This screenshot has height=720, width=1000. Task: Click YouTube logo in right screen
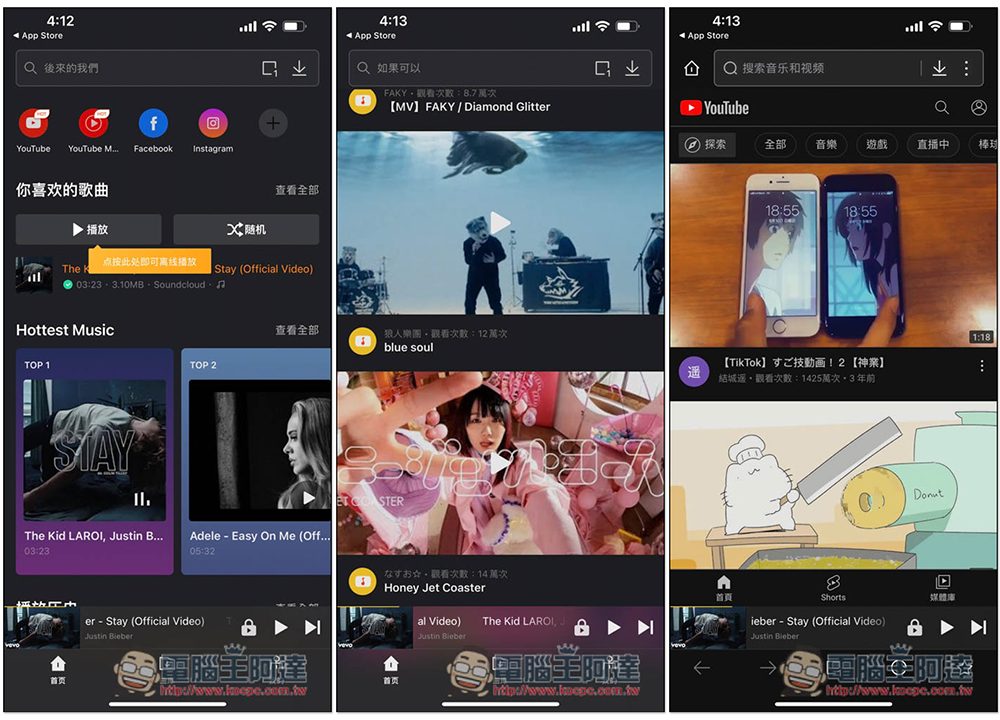point(714,107)
